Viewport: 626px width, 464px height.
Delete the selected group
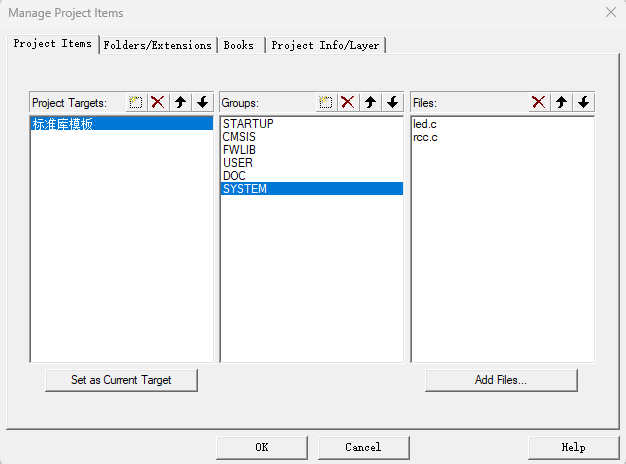click(x=348, y=103)
